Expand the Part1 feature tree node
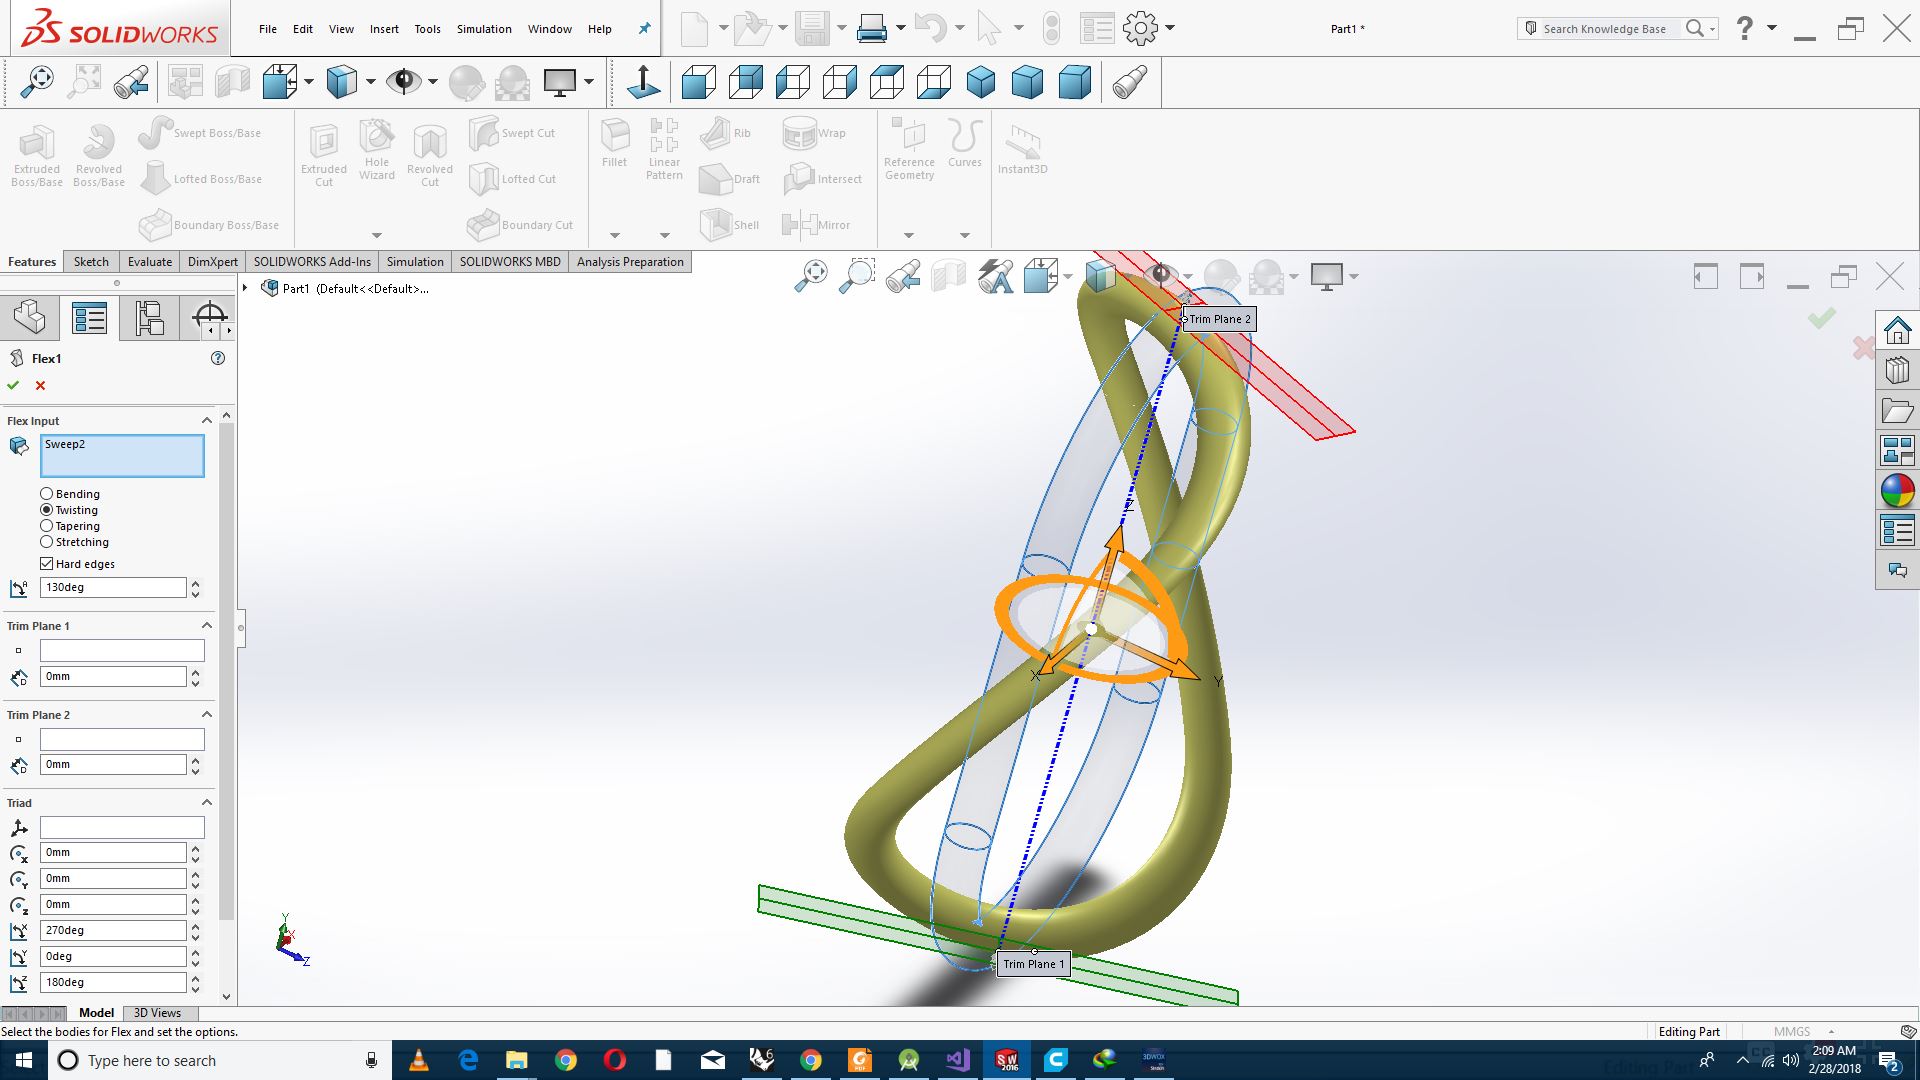The image size is (1920, 1080). (x=245, y=288)
